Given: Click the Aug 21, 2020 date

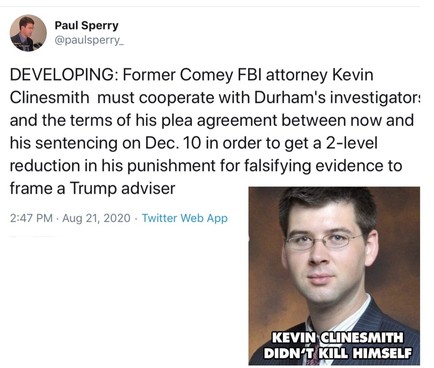Looking at the screenshot, I should coord(96,218).
